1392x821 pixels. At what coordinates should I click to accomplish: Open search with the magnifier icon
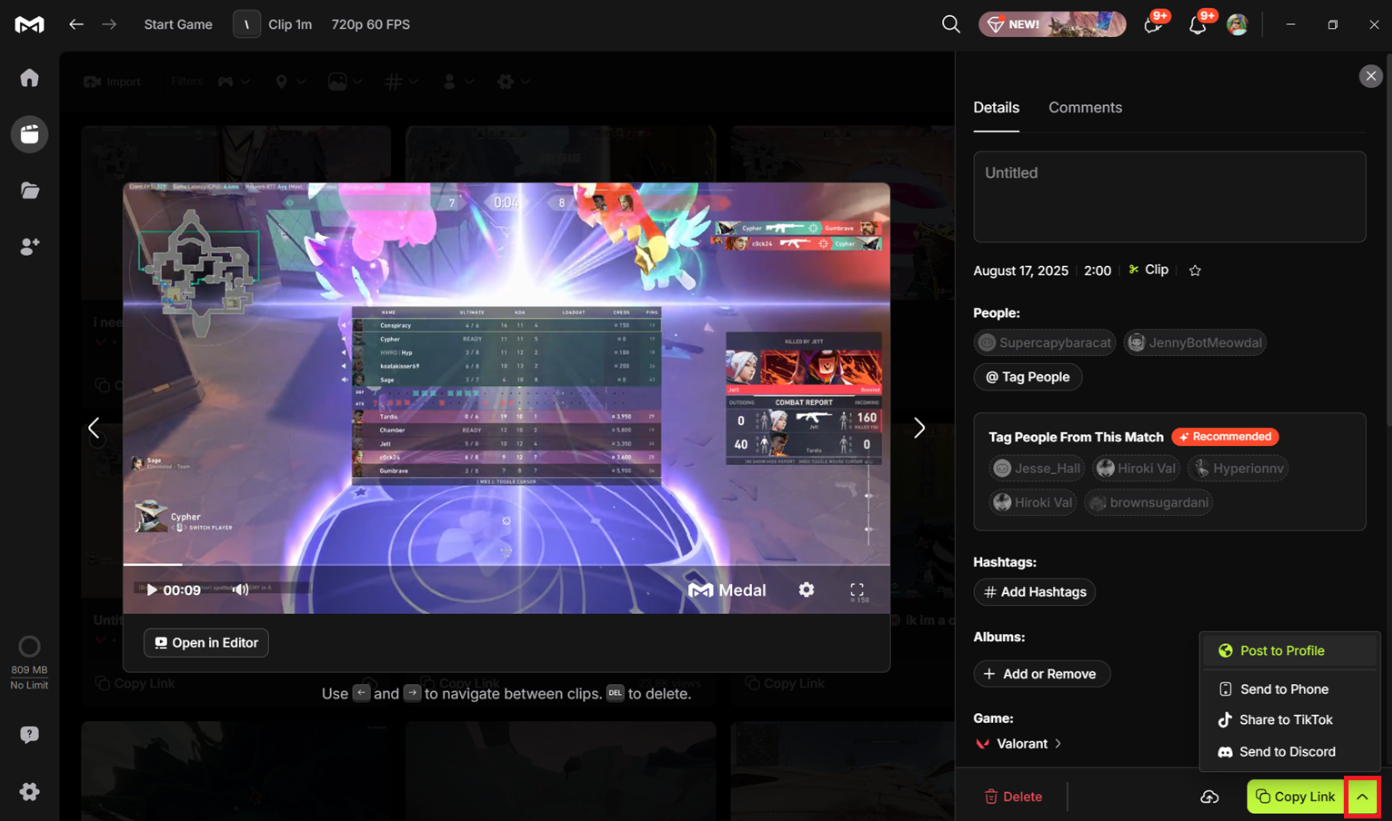coord(951,24)
